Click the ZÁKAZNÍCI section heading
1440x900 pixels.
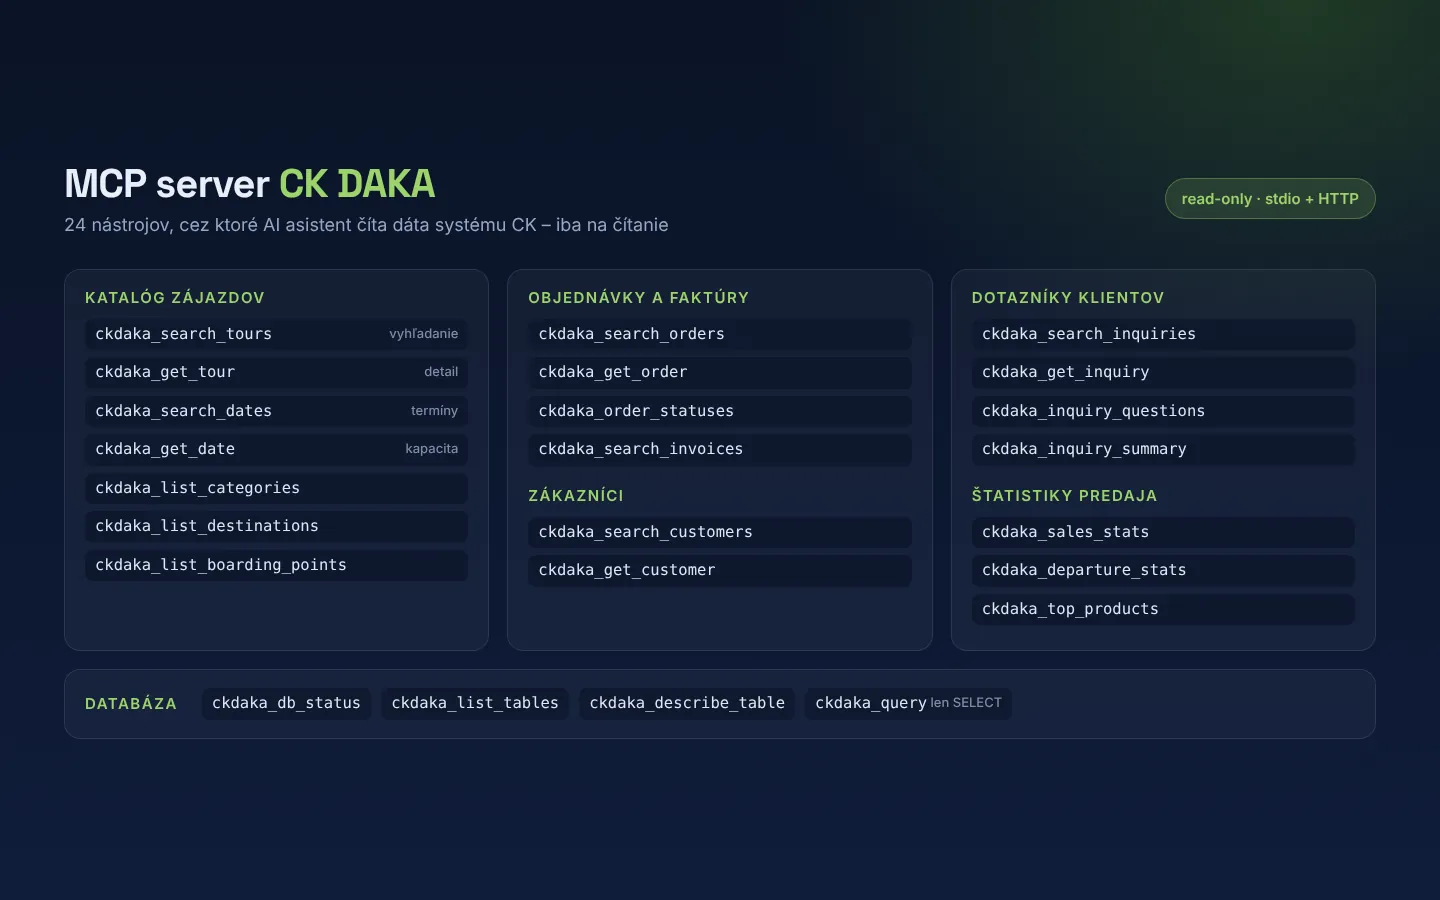576,496
